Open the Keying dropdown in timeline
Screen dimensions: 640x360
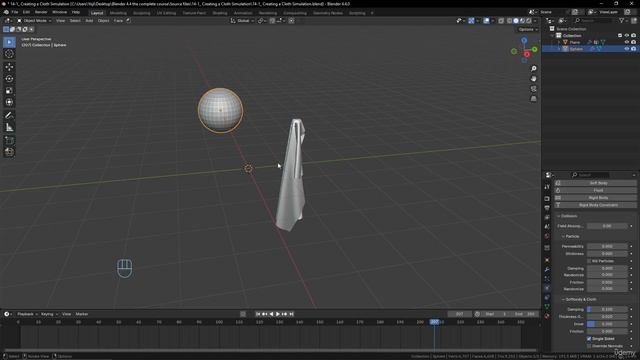coord(49,314)
